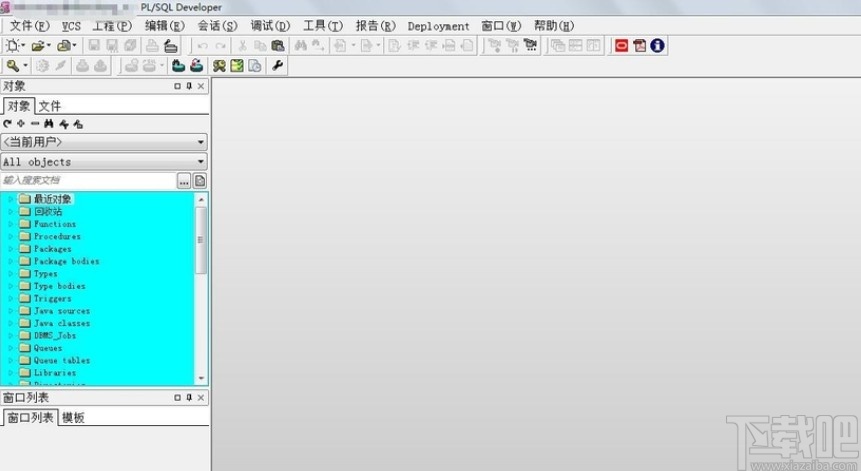Click the object tree scroll down arrow
Image resolution: width=861 pixels, height=471 pixels.
[201, 378]
